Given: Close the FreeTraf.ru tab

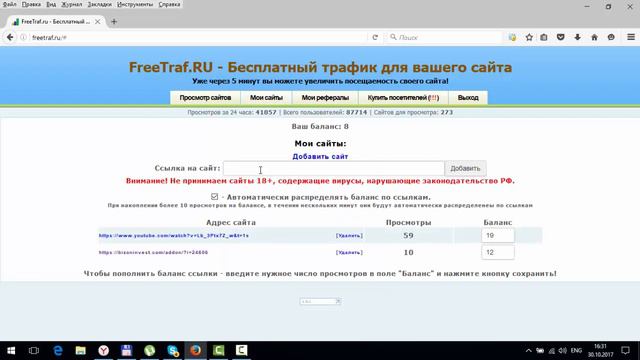Looking at the screenshot, I should point(98,22).
